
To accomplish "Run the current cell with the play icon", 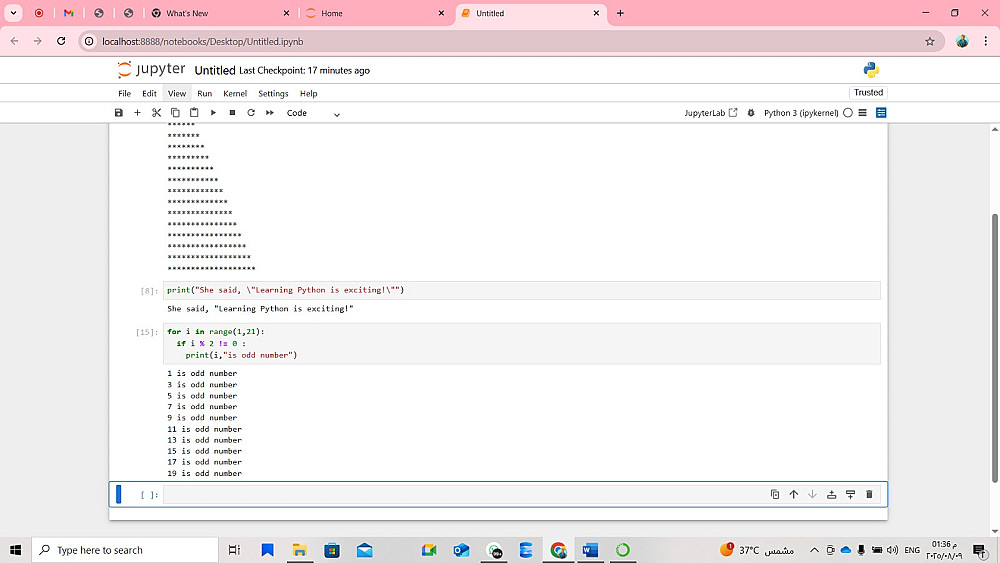I will point(213,113).
